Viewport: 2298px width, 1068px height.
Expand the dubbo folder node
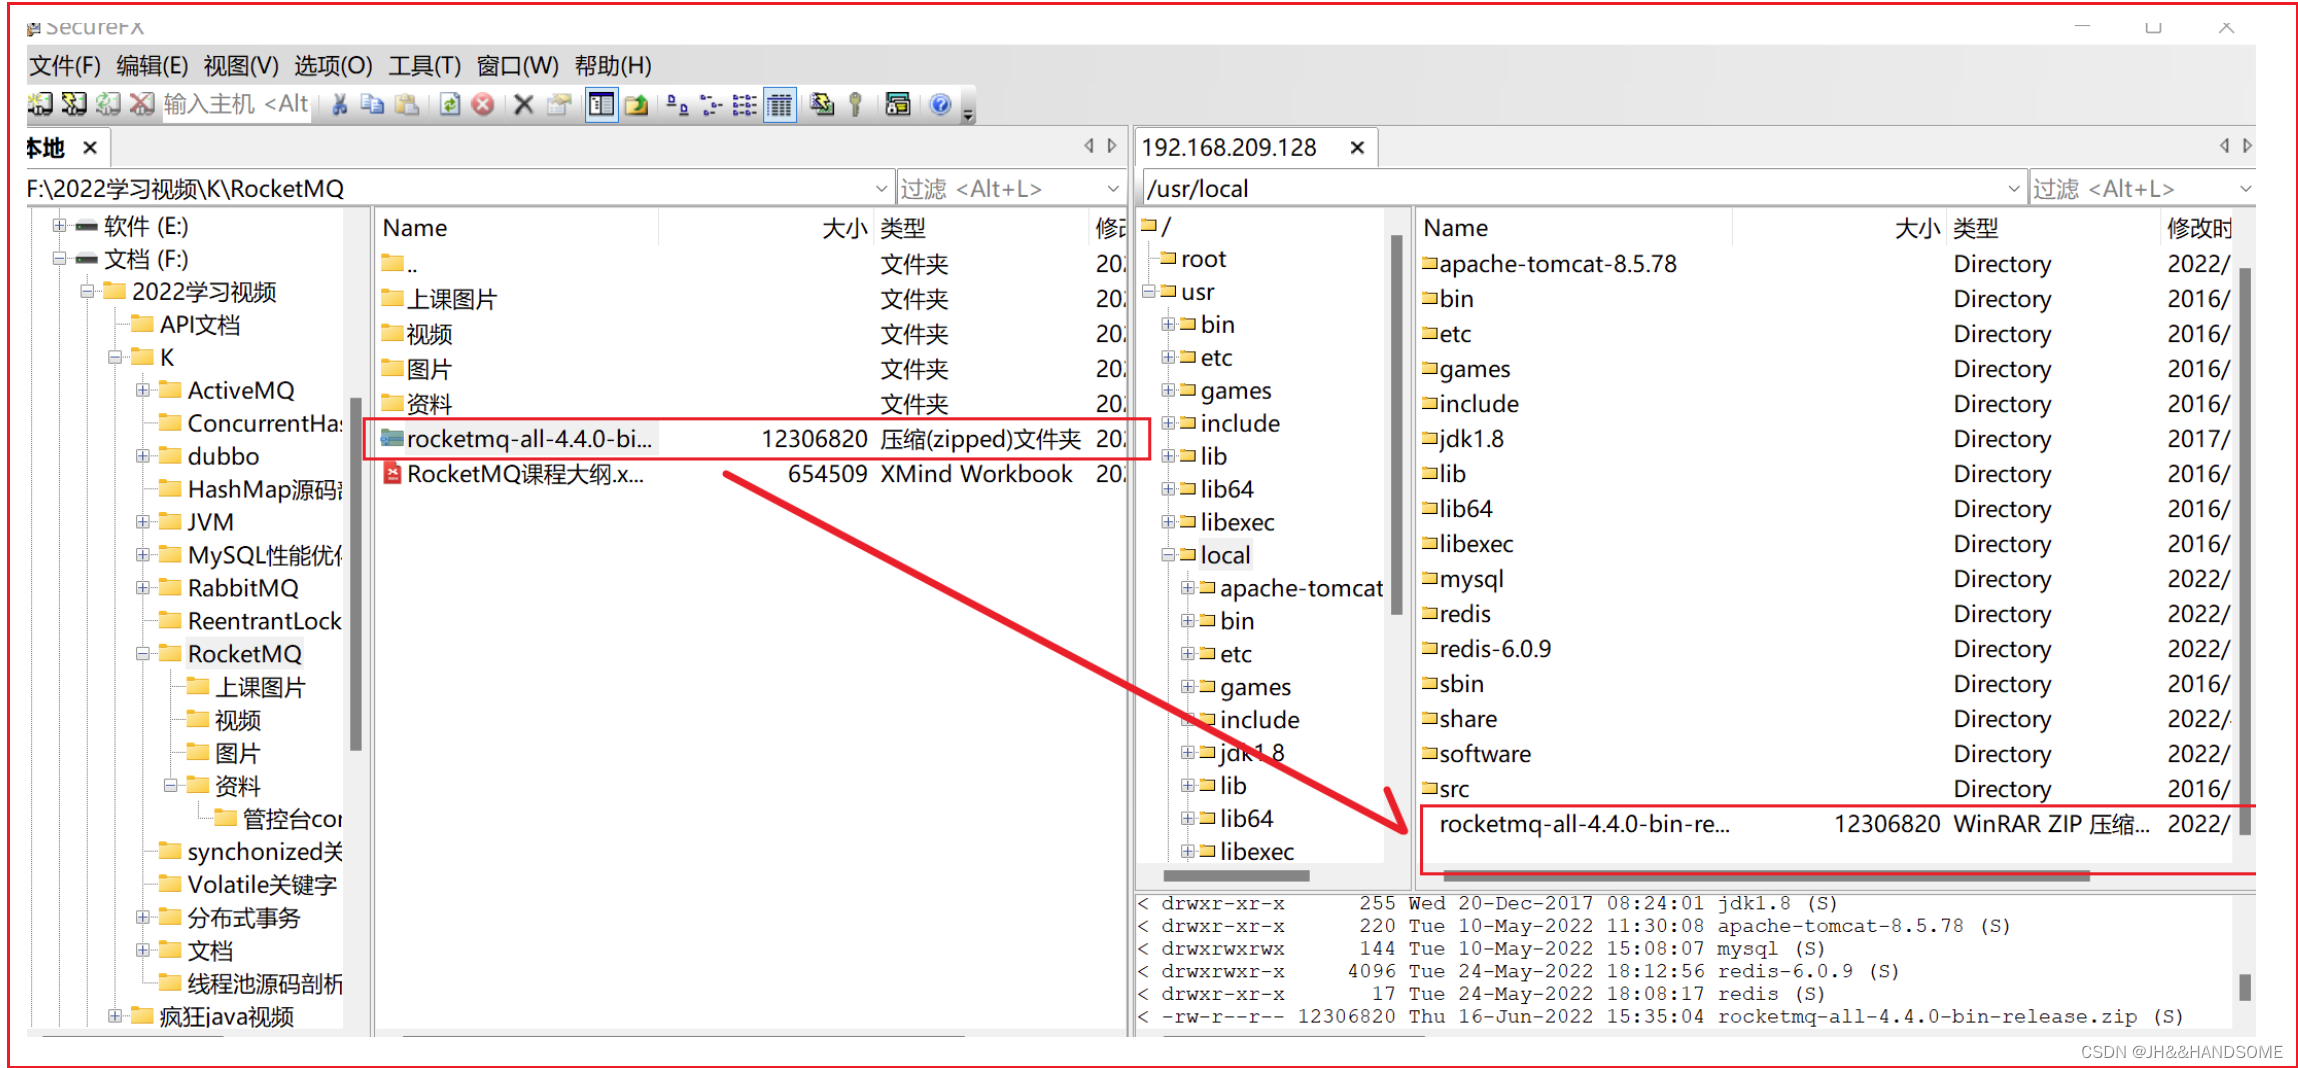click(143, 456)
